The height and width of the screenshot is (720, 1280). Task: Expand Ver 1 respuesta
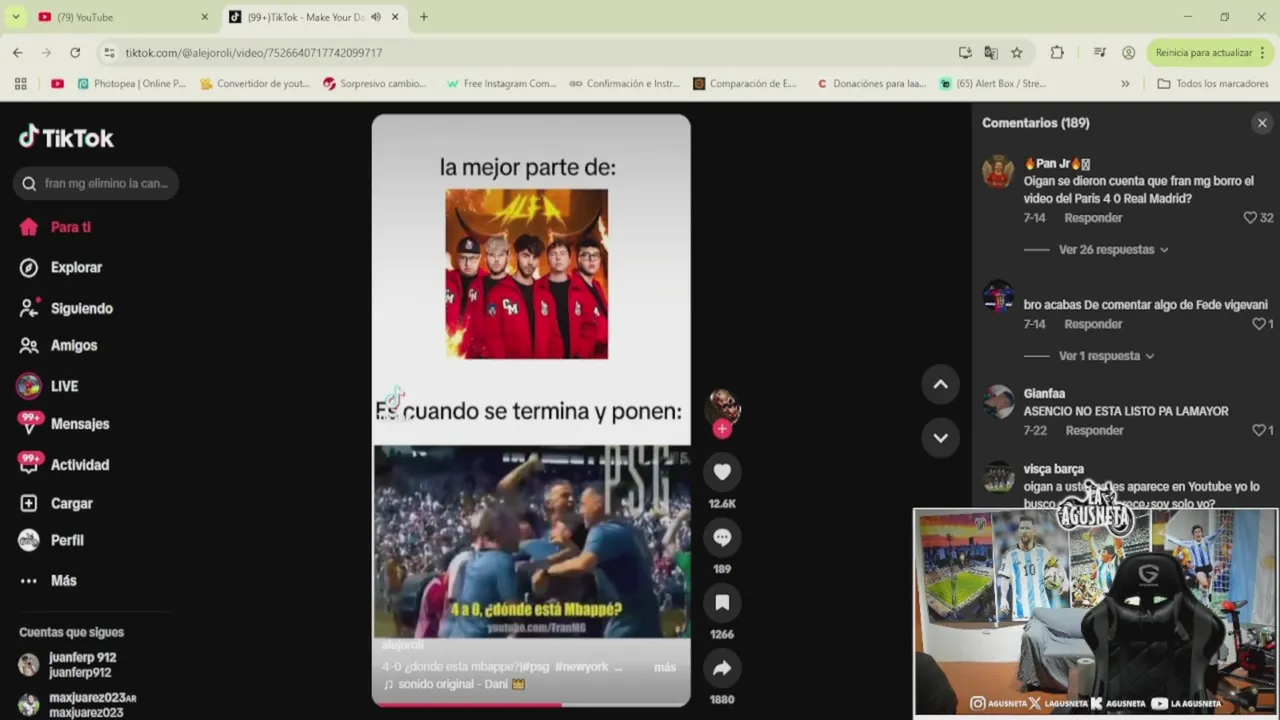pos(1106,356)
